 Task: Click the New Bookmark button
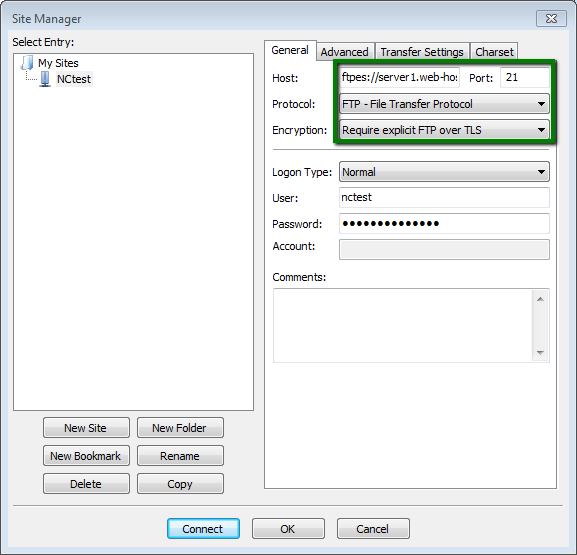86,456
